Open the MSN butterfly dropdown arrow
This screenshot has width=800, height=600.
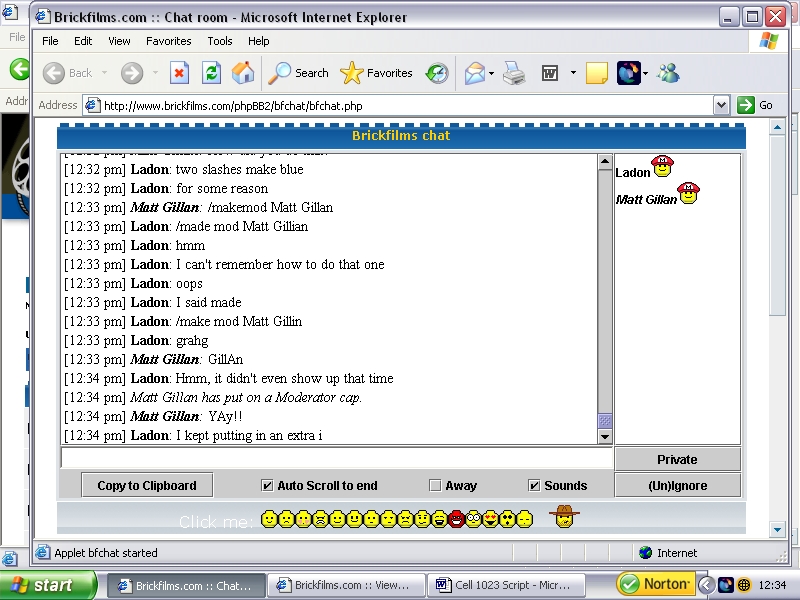coord(645,73)
